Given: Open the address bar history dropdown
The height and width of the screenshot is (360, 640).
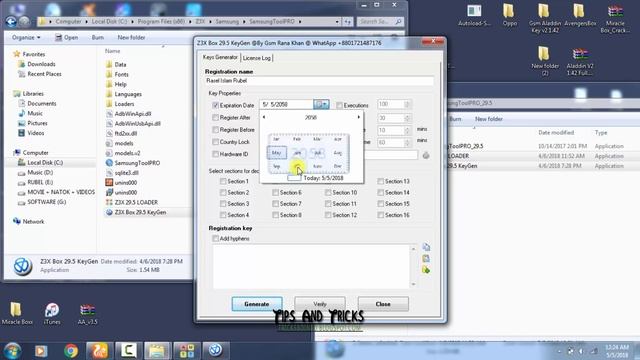Looking at the screenshot, I should pyautogui.click(x=337, y=22).
